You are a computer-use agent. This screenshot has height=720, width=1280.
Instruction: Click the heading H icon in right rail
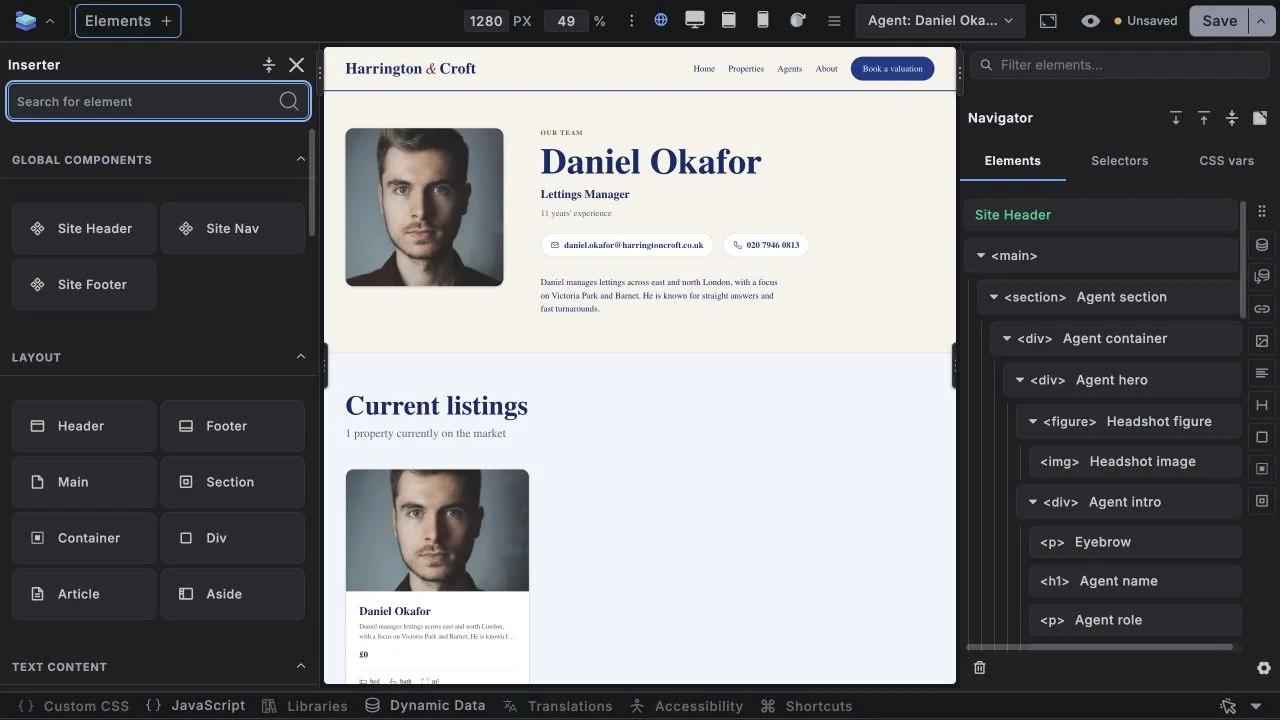click(x=1262, y=405)
